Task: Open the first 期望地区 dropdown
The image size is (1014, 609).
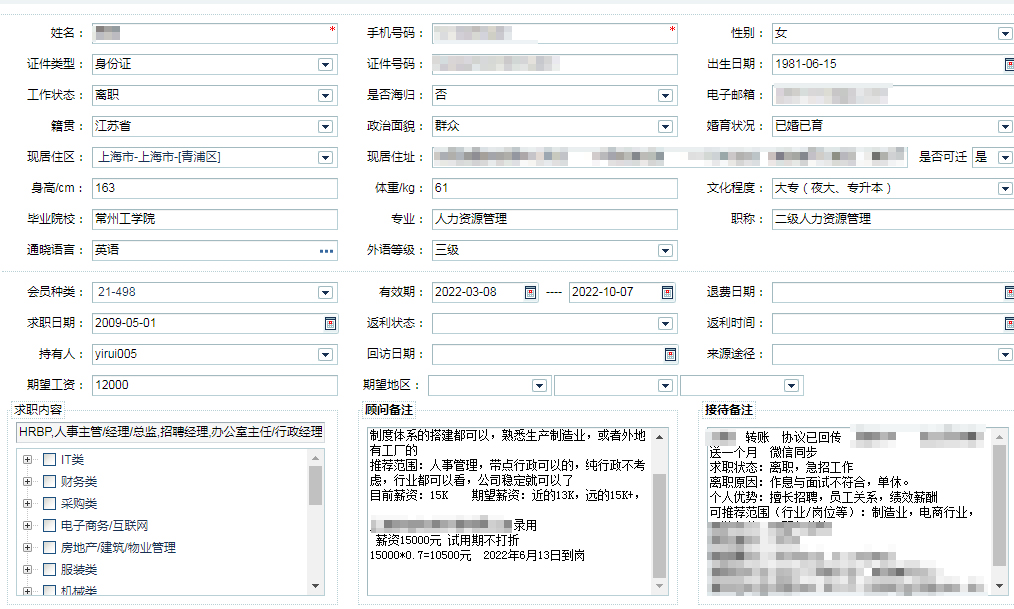Action: (539, 386)
